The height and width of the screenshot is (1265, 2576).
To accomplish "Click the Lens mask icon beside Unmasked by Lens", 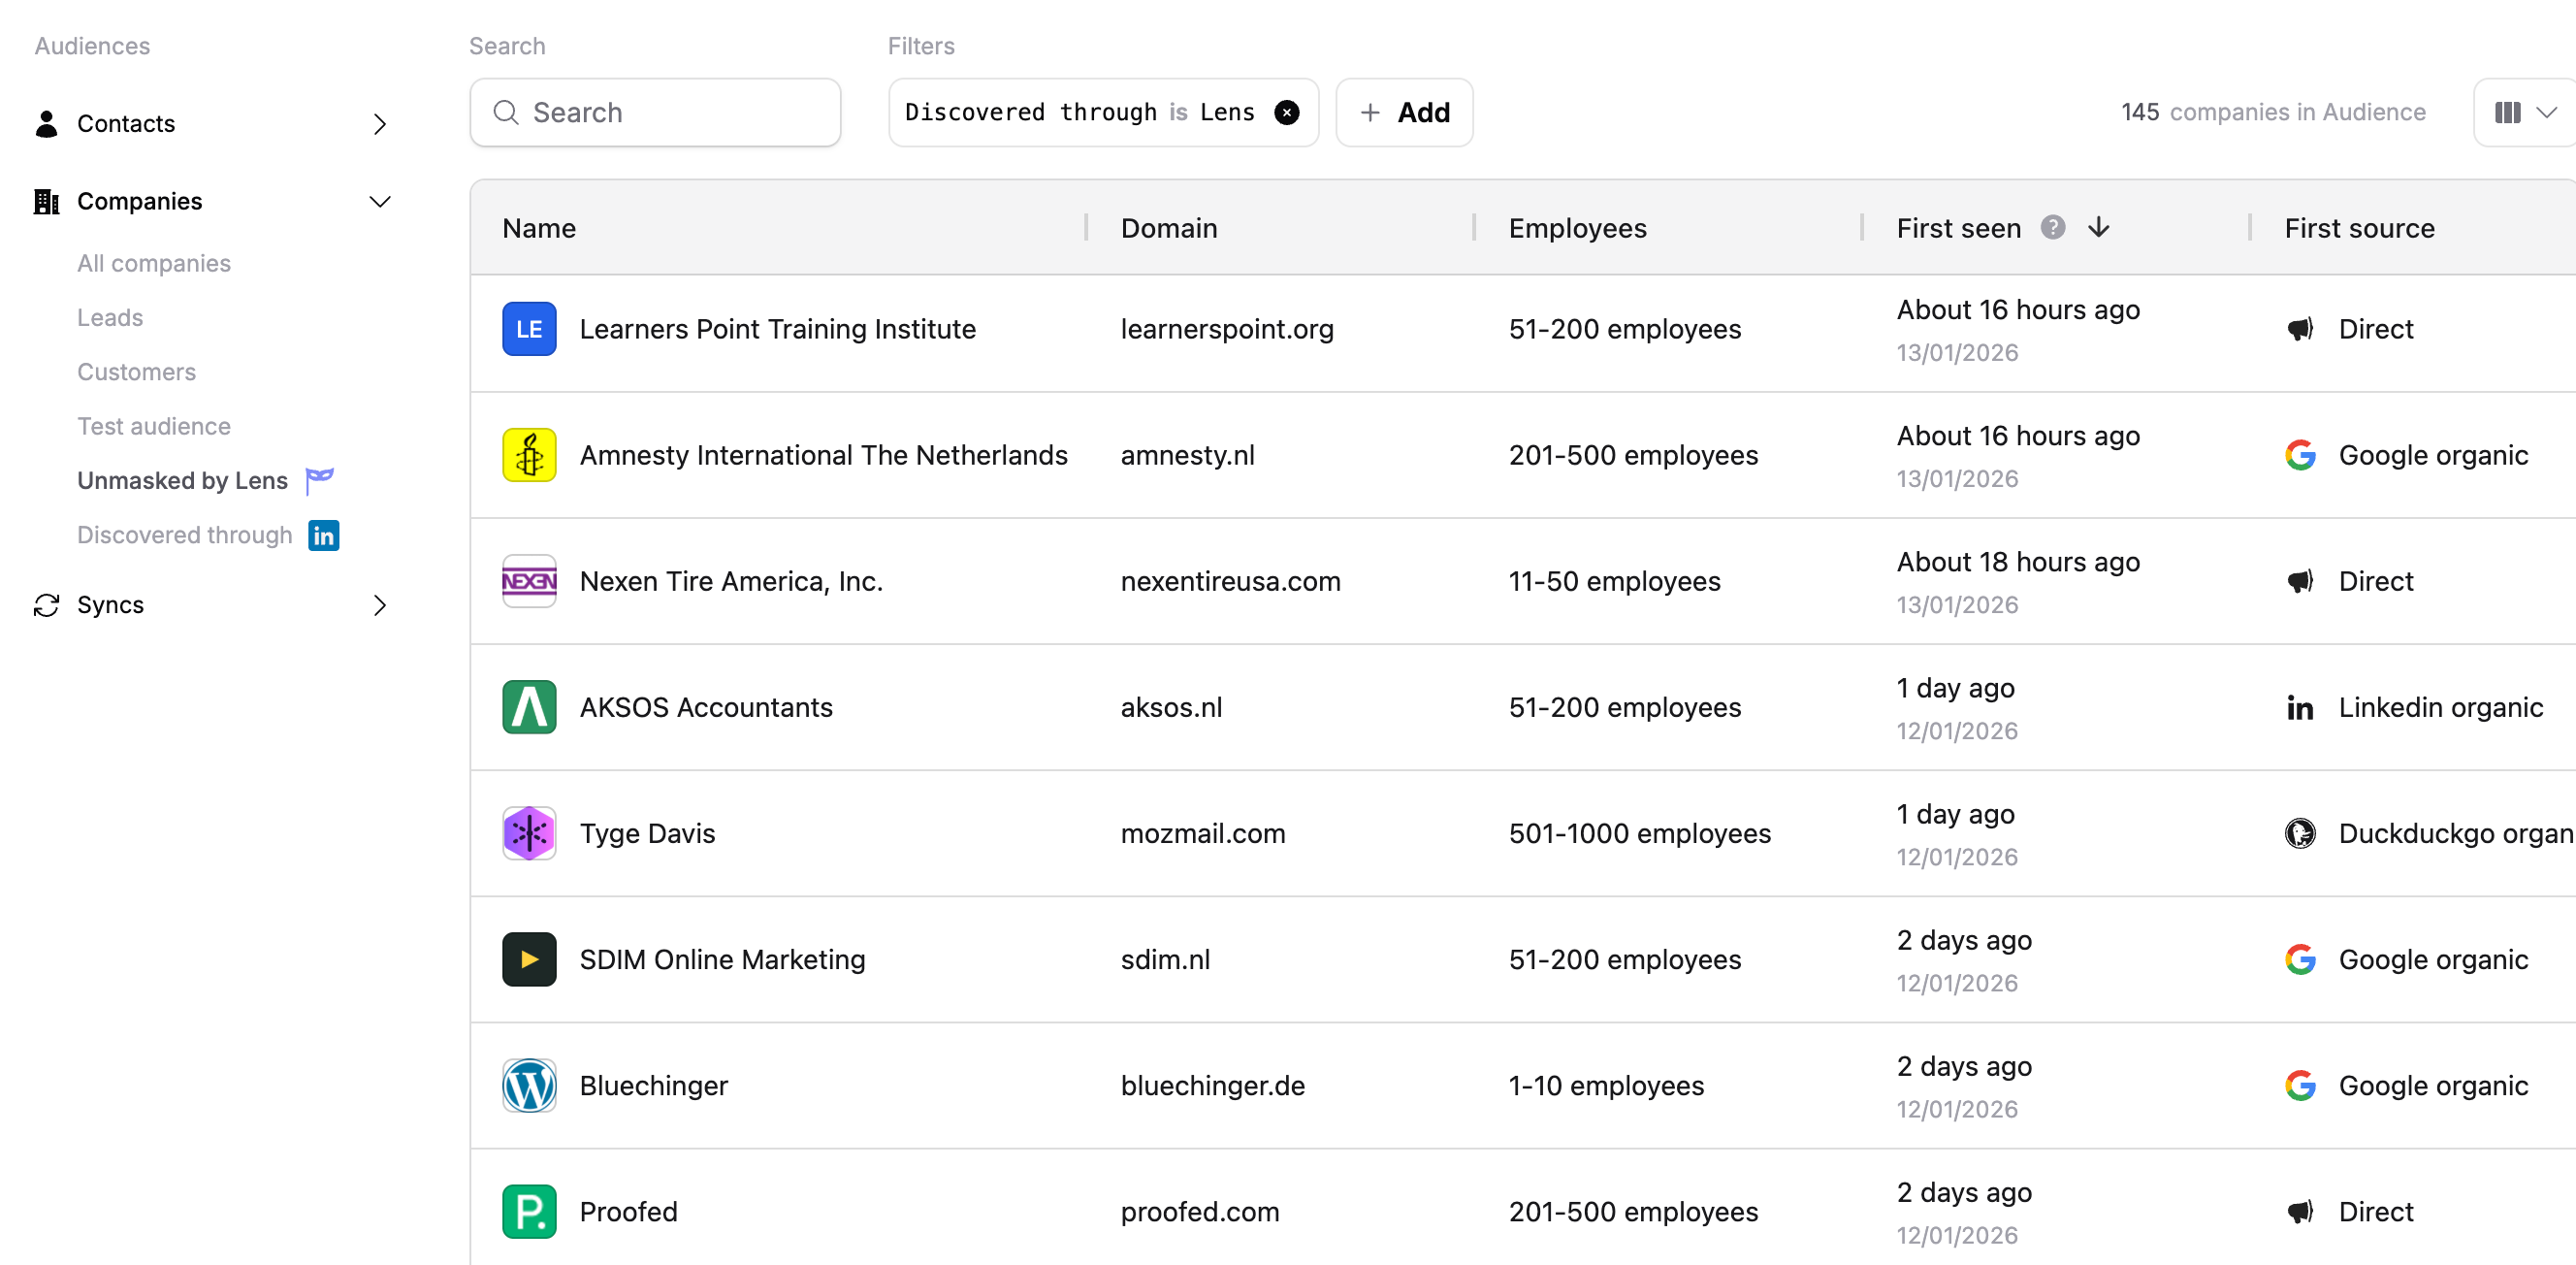I will pyautogui.click(x=320, y=481).
